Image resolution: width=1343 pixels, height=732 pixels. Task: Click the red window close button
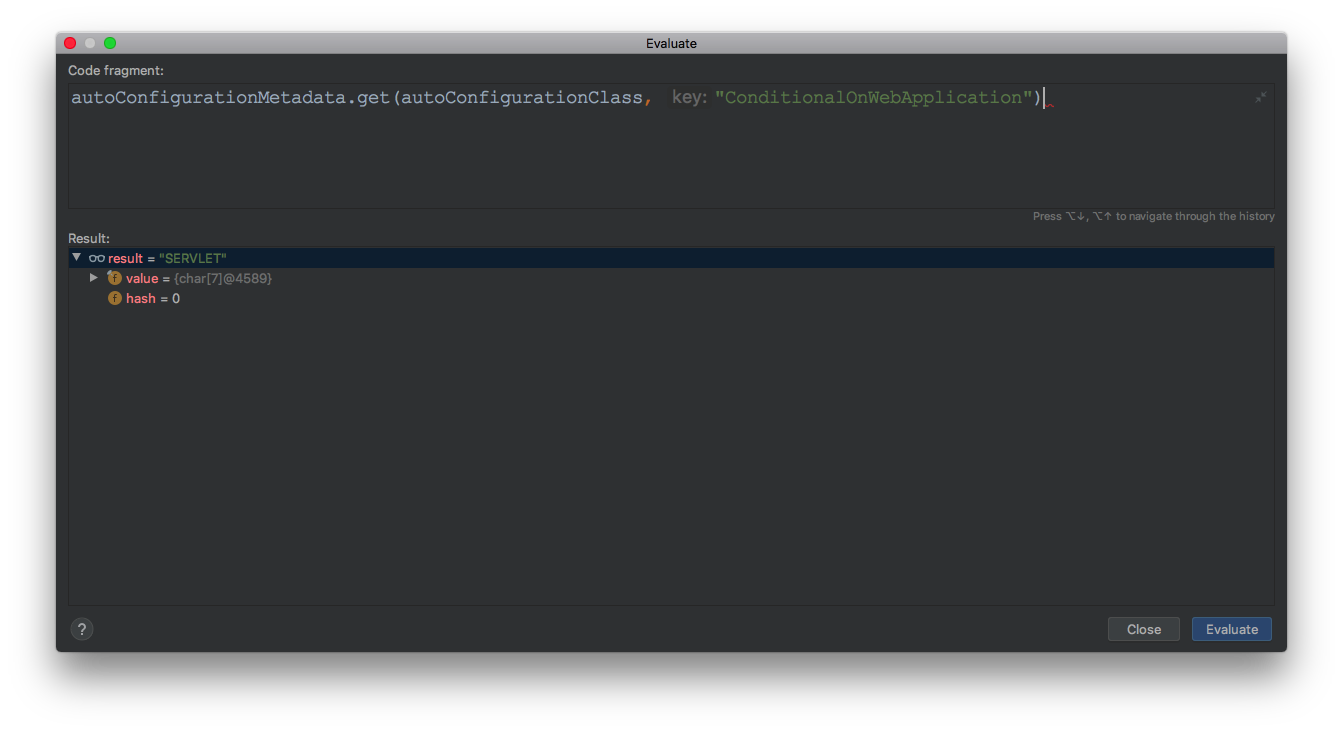pyautogui.click(x=70, y=43)
